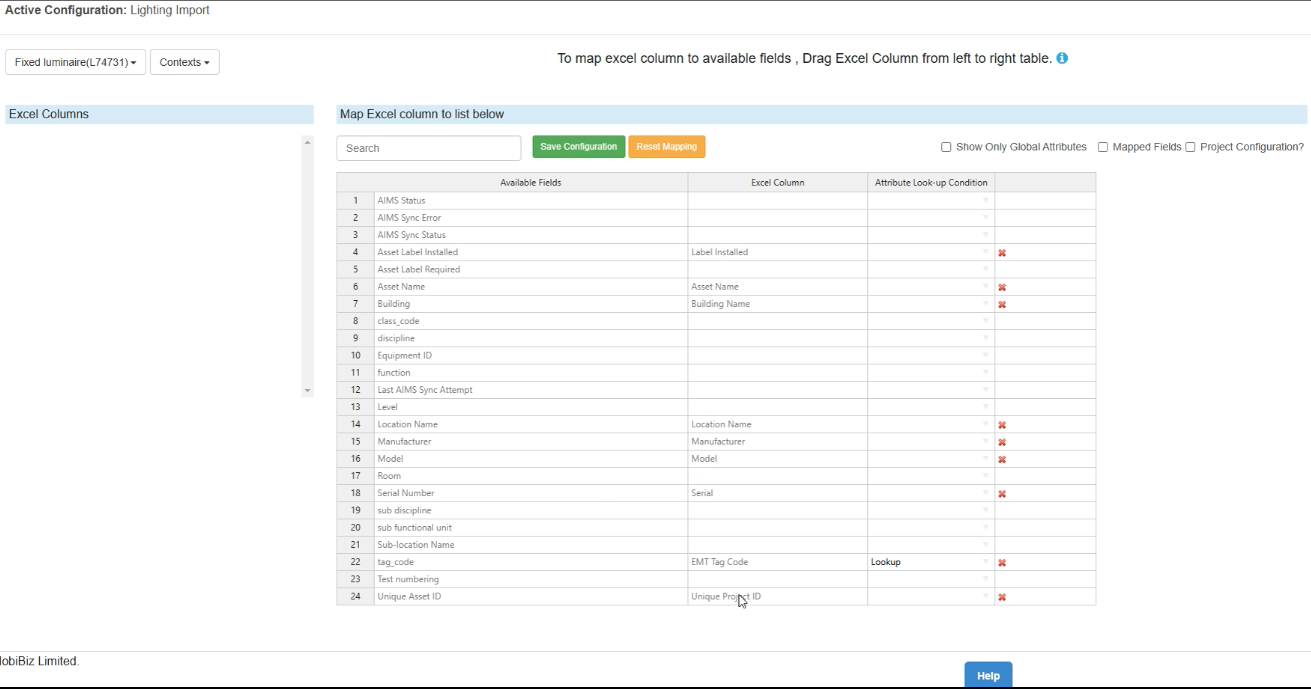Delete the Unique Asset ID mapping
This screenshot has width=1311, height=689.
1002,597
